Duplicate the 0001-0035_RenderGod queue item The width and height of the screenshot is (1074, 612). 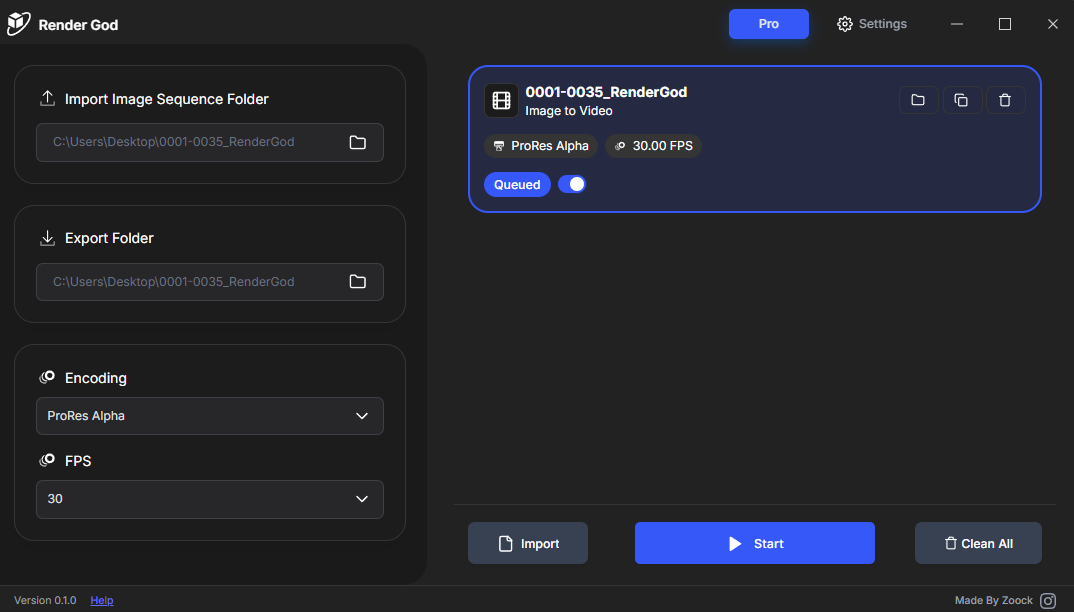[962, 100]
